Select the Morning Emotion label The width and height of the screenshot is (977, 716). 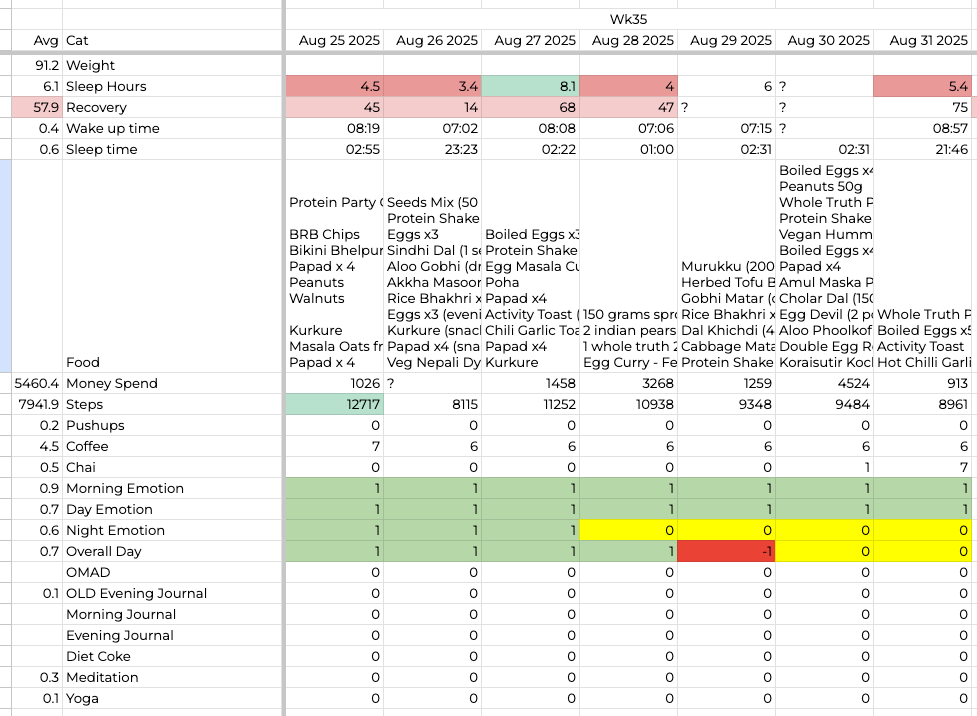[x=125, y=489]
